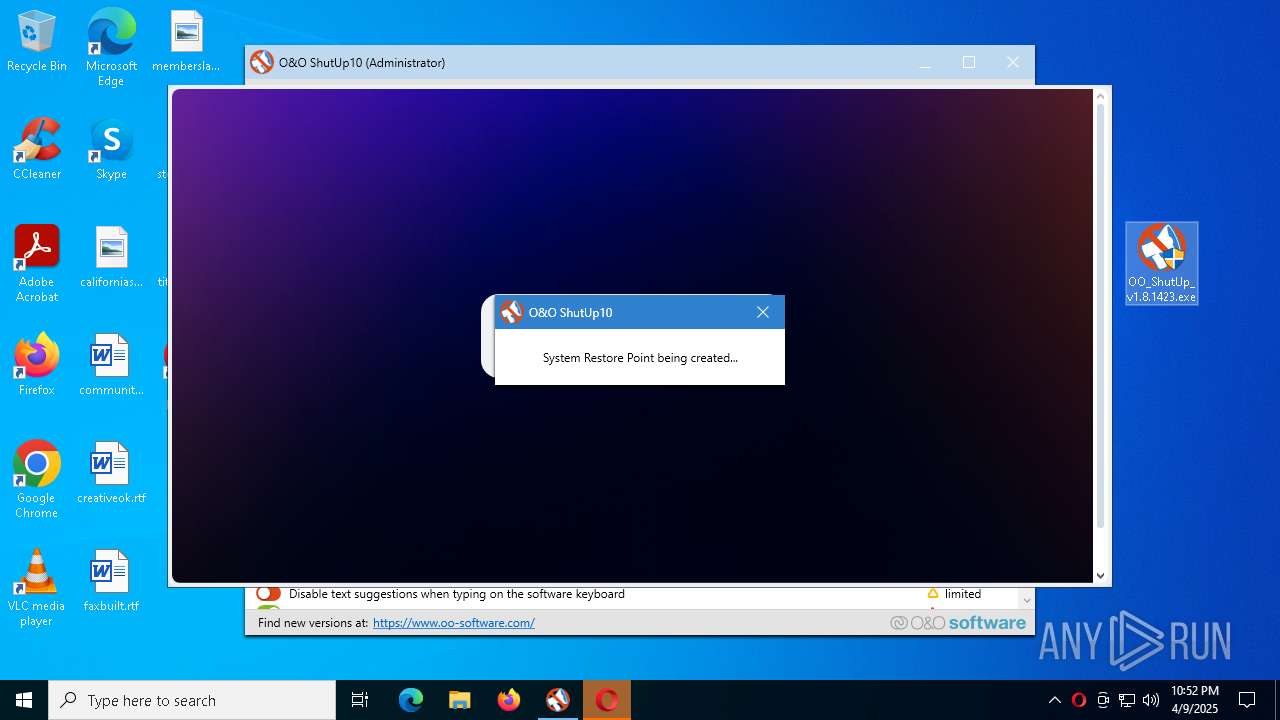The height and width of the screenshot is (720, 1280).
Task: Click the yellow warning icon next to limited
Action: click(933, 594)
